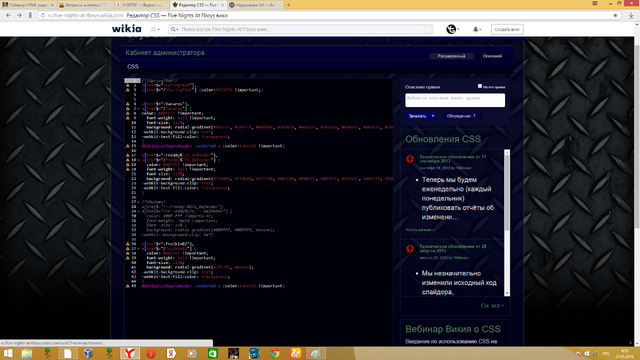Click the second CSS update author avatar
The image size is (640, 360).
[410, 249]
